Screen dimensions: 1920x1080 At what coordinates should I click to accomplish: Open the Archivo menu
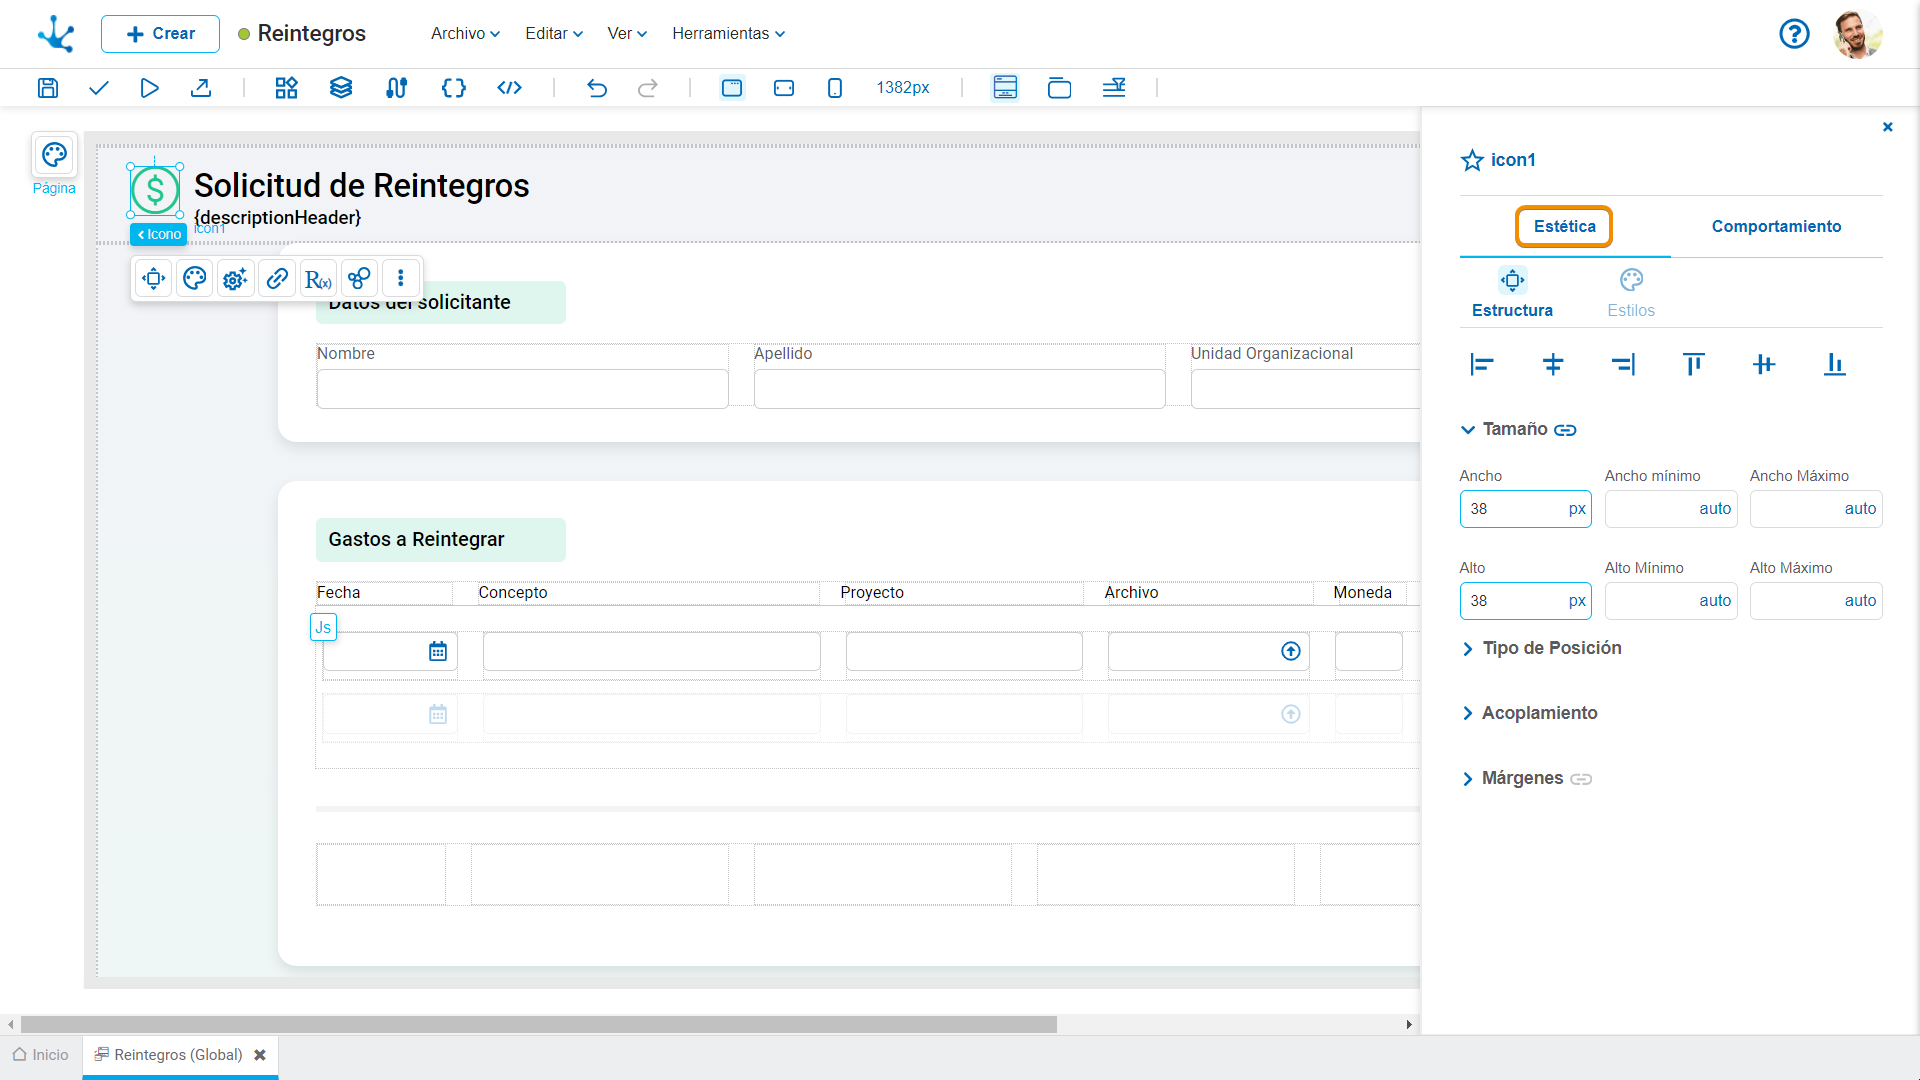[465, 34]
